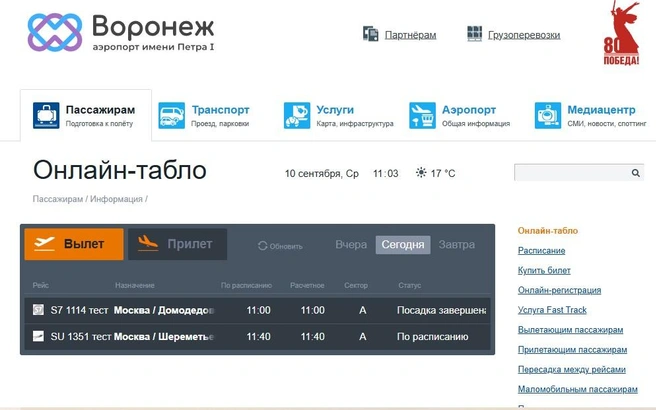The image size is (656, 410).
Task: Click the search magnifier icon
Action: [636, 173]
